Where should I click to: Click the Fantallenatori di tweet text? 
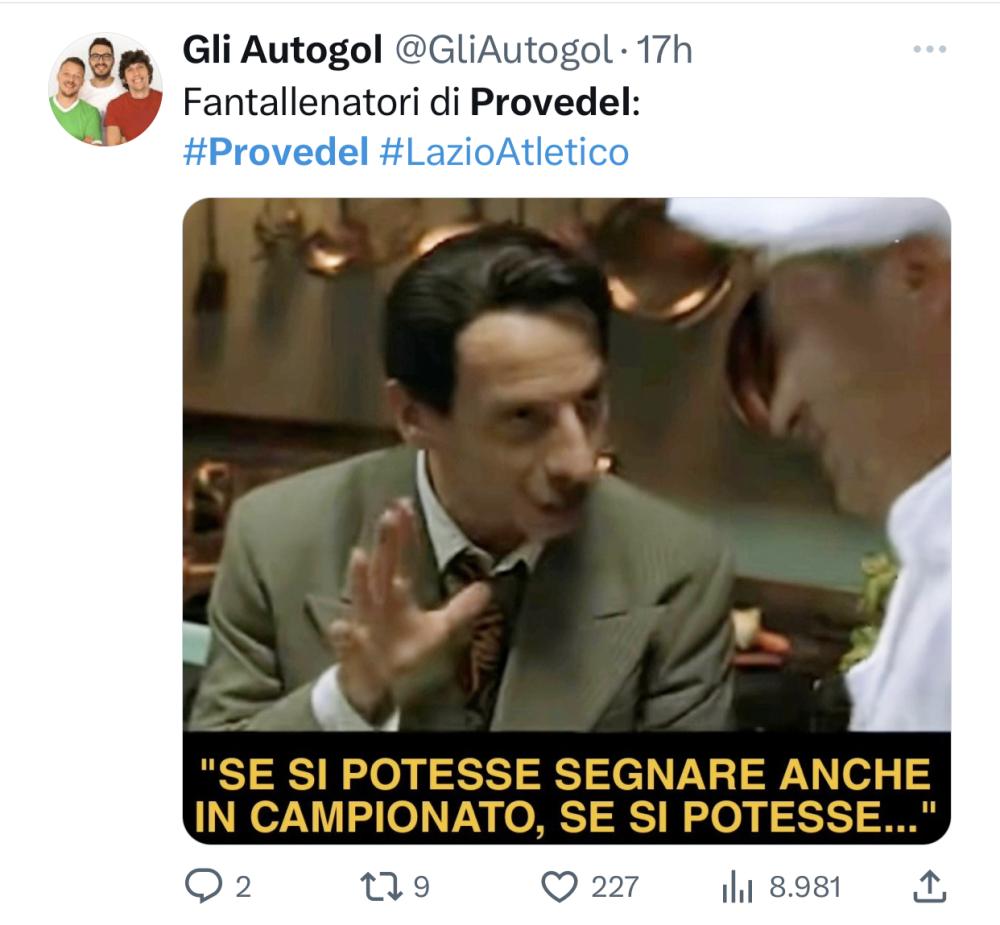[x=321, y=101]
